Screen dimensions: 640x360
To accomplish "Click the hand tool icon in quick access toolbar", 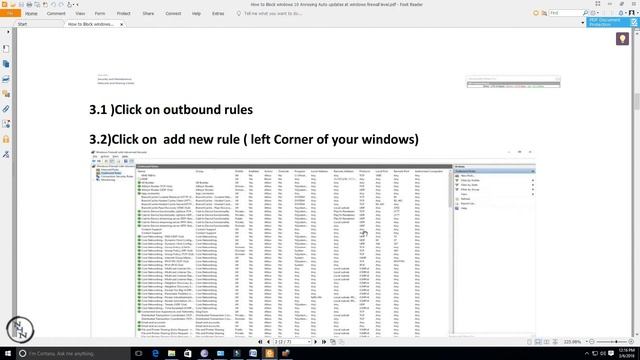I will tap(69, 4).
